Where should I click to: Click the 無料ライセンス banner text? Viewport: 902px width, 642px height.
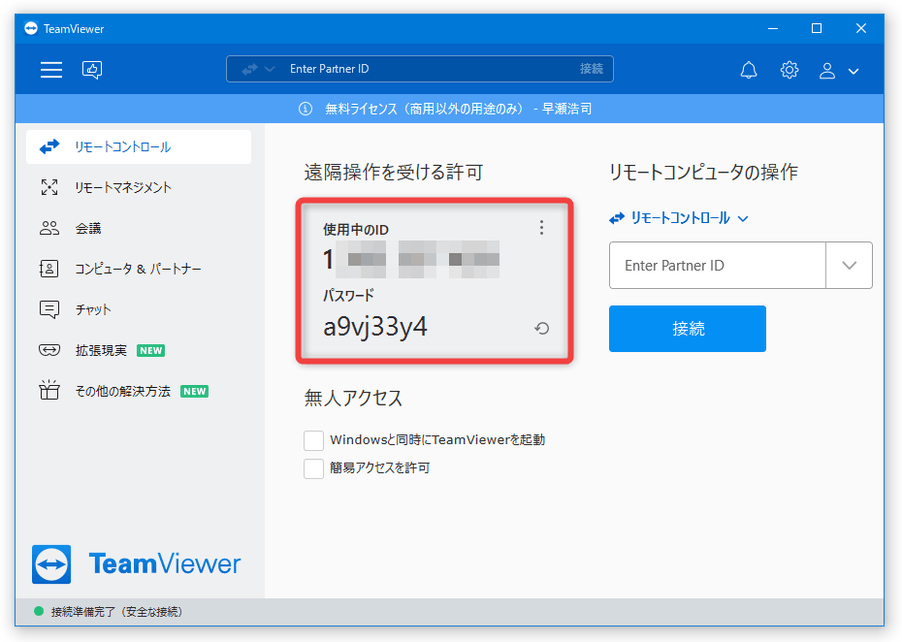458,109
